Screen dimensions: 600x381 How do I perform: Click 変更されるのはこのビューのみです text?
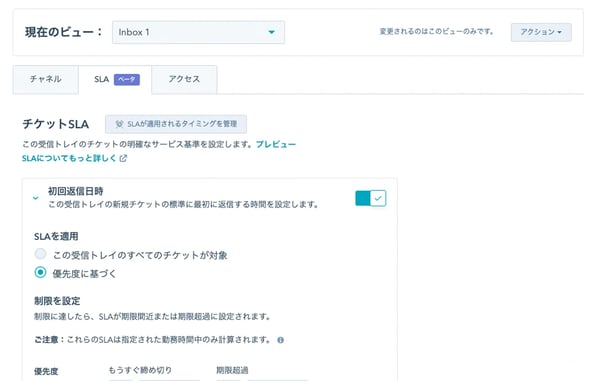click(x=437, y=31)
